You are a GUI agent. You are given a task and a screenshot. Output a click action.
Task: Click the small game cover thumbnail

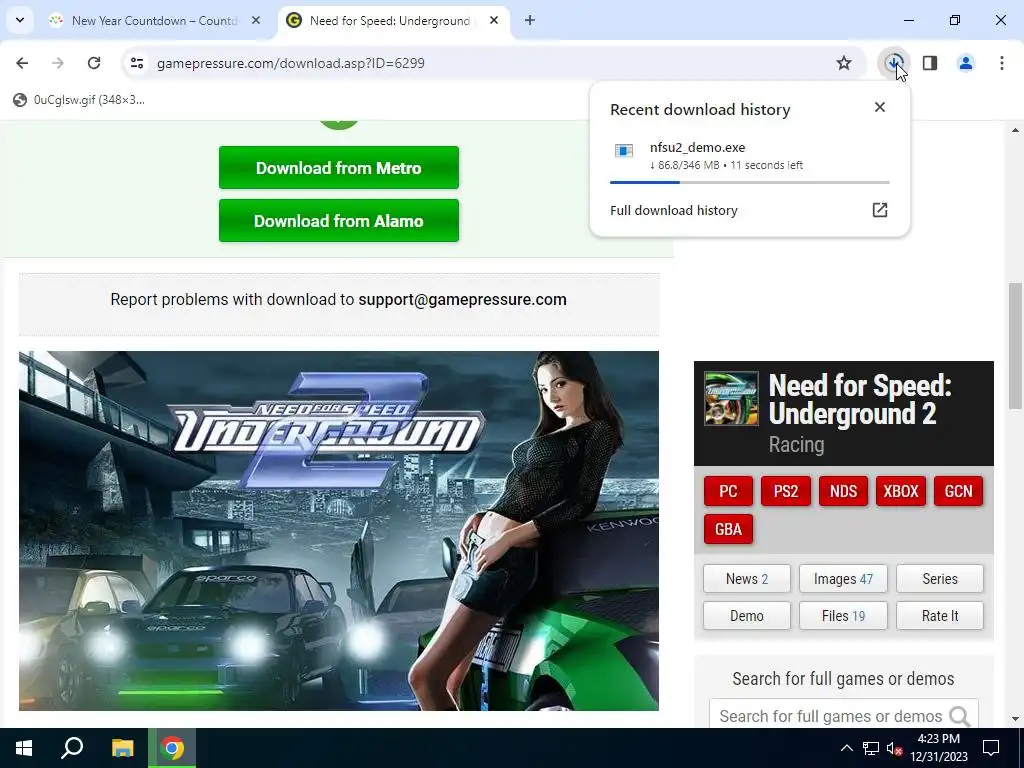point(731,398)
